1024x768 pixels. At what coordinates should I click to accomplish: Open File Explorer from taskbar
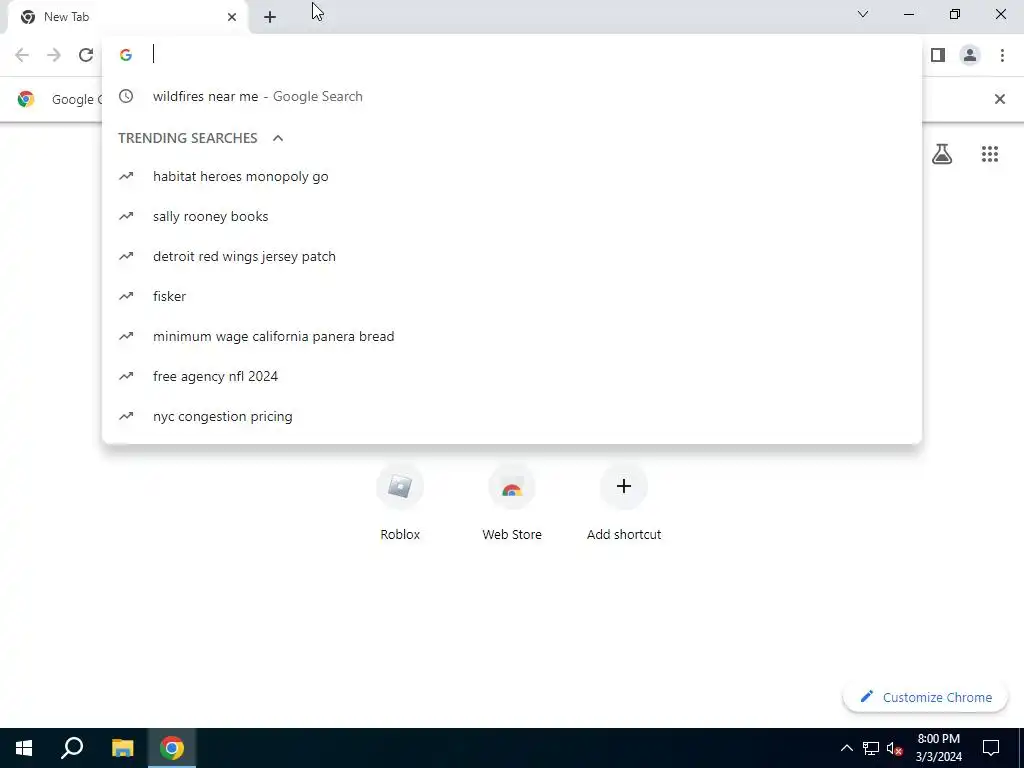coord(122,748)
